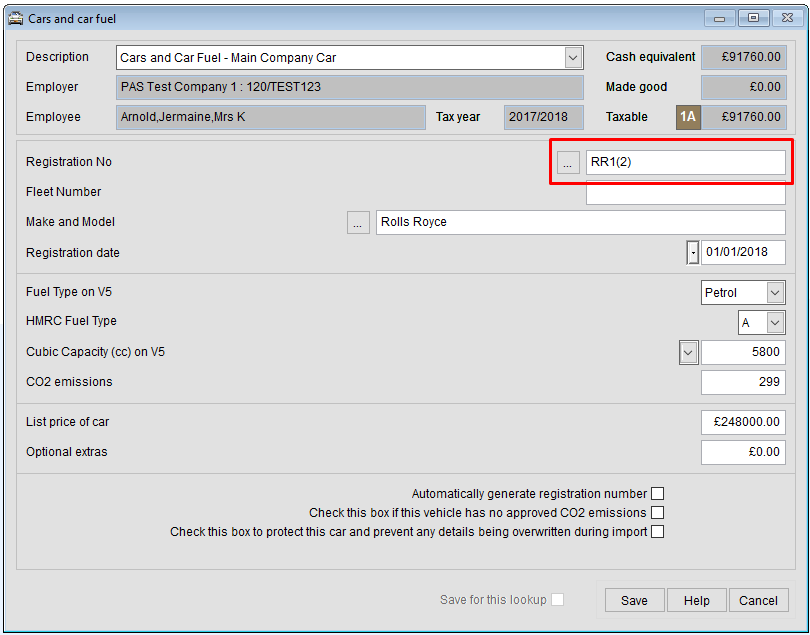This screenshot has width=810, height=635.
Task: Close the Cars and car fuel window
Action: point(787,18)
